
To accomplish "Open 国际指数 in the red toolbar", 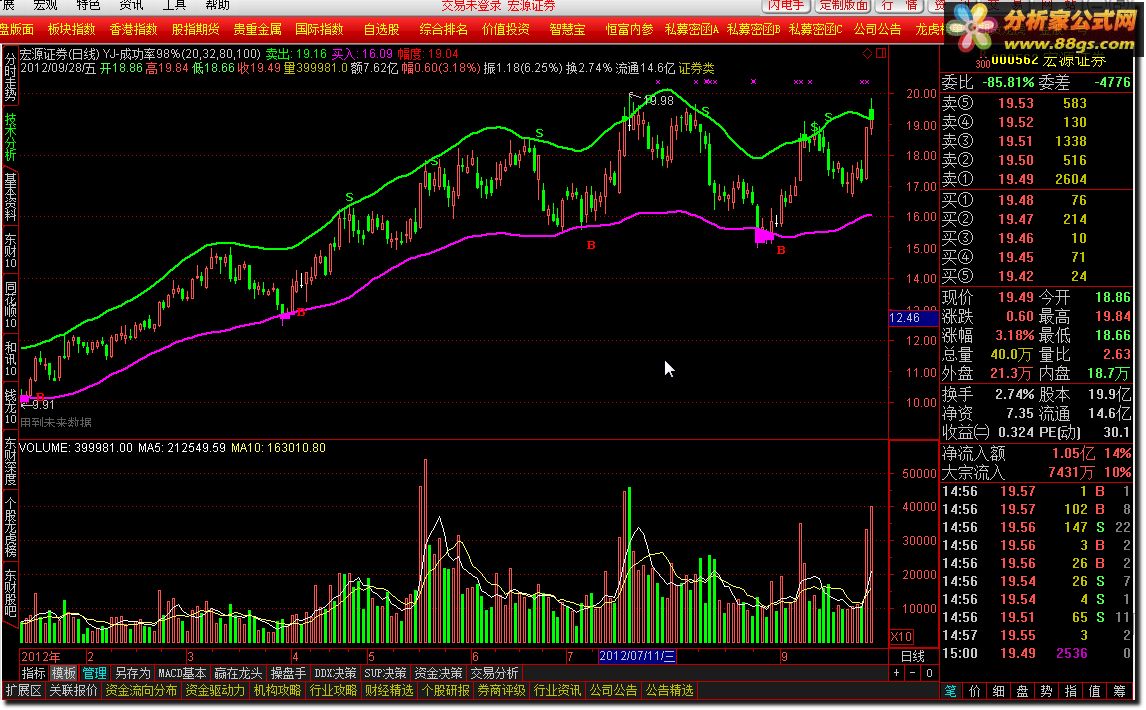I will pyautogui.click(x=319, y=29).
